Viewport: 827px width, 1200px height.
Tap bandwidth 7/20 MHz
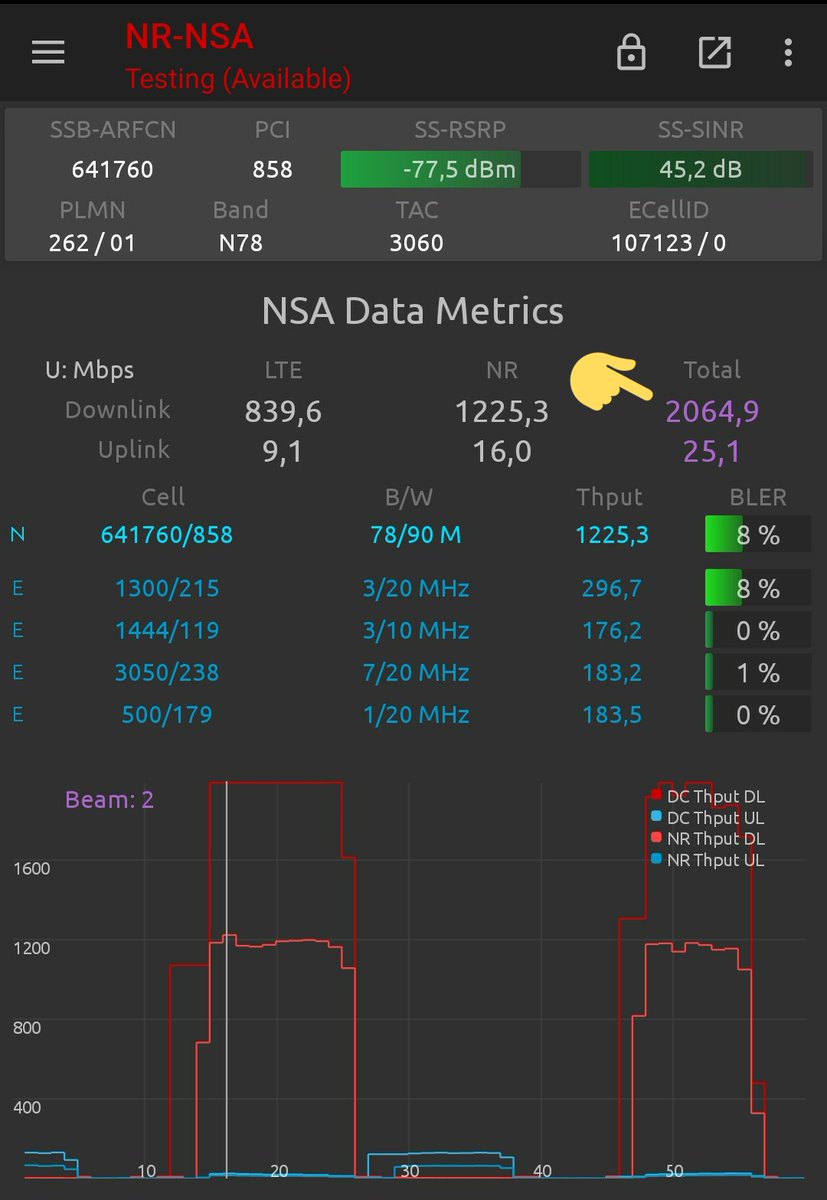[x=416, y=673]
